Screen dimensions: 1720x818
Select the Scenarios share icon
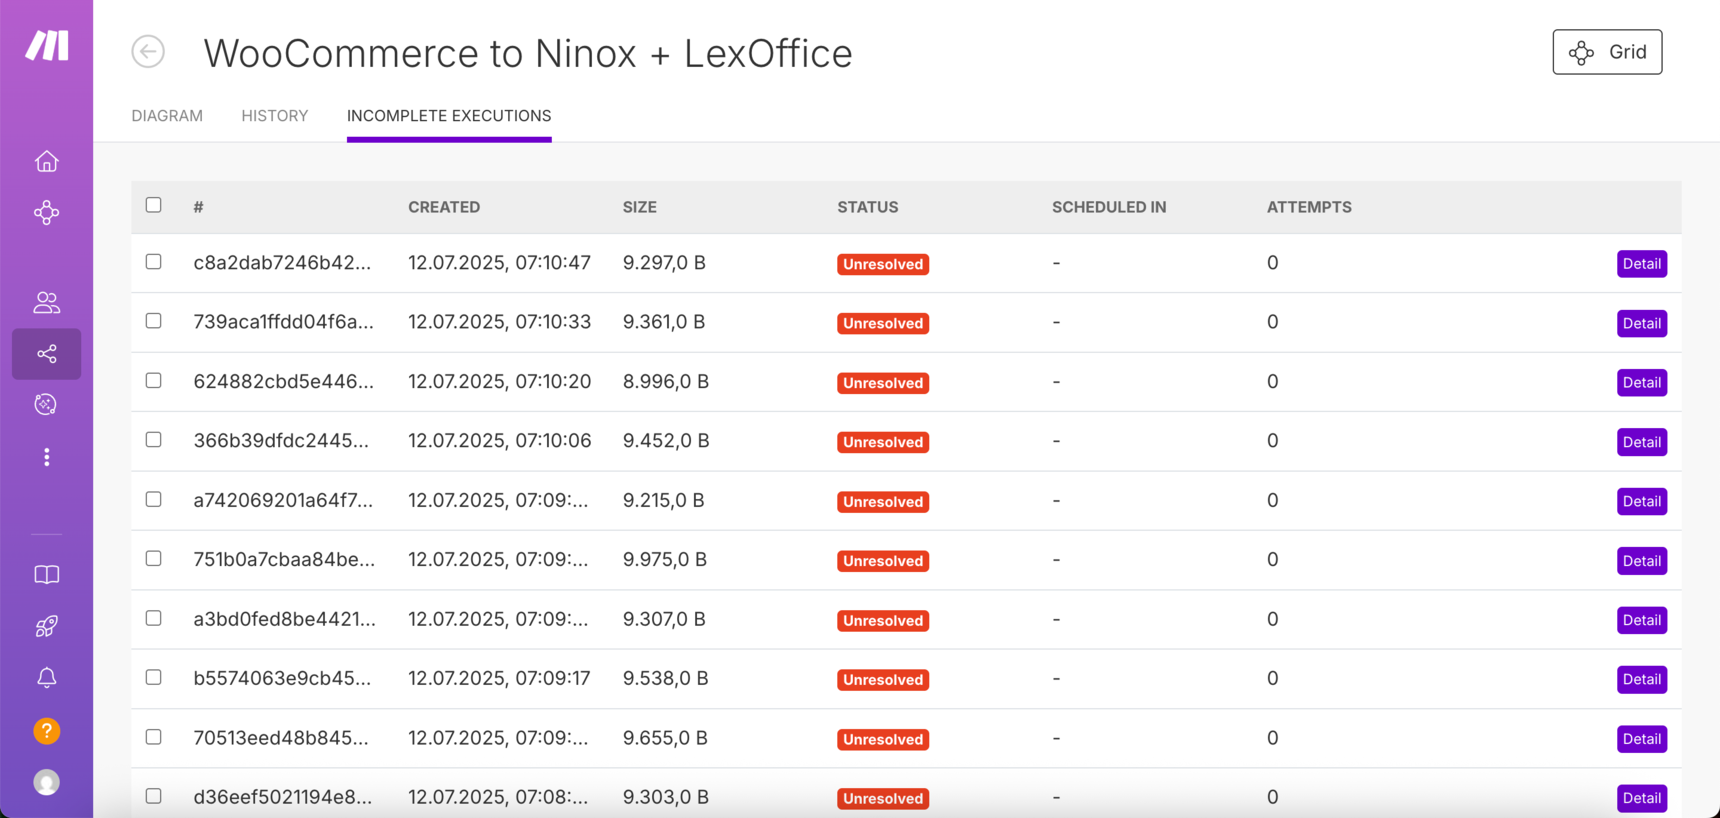[x=46, y=354]
